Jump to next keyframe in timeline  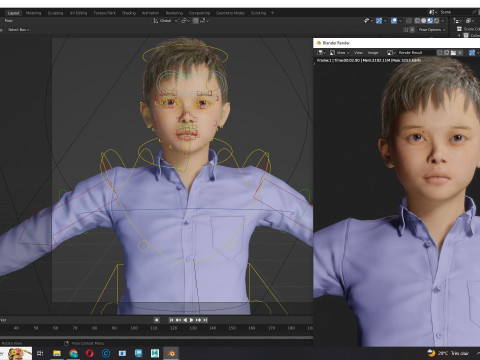click(198, 320)
